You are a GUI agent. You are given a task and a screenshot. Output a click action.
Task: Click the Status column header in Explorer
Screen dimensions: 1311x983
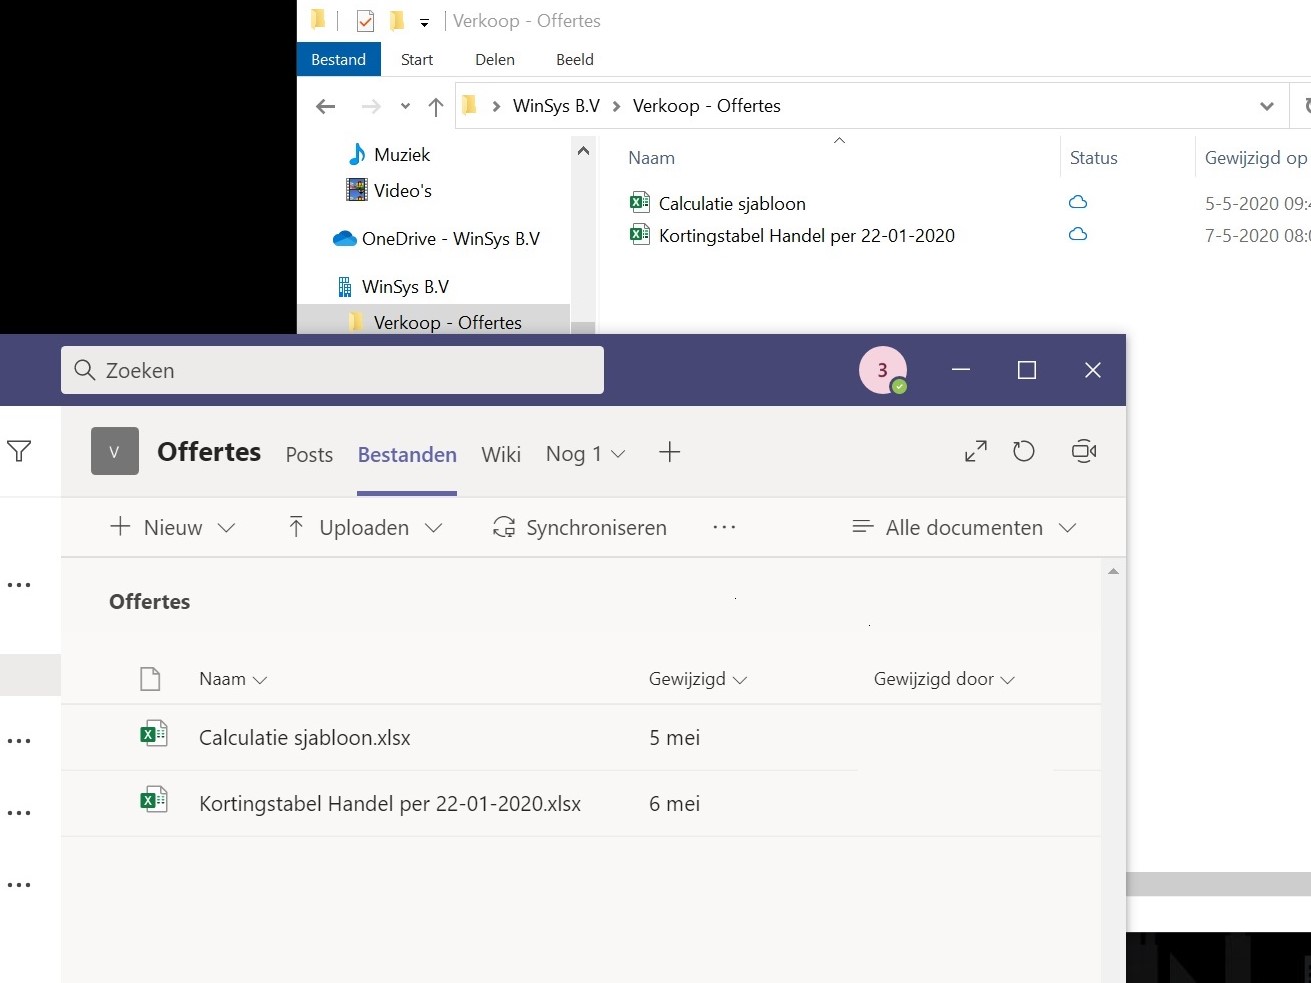click(1094, 158)
